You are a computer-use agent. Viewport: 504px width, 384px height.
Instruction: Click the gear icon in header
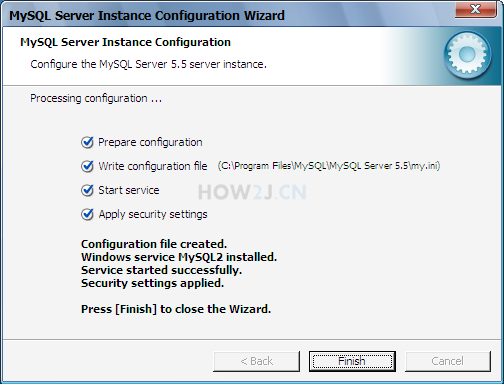coord(467,55)
